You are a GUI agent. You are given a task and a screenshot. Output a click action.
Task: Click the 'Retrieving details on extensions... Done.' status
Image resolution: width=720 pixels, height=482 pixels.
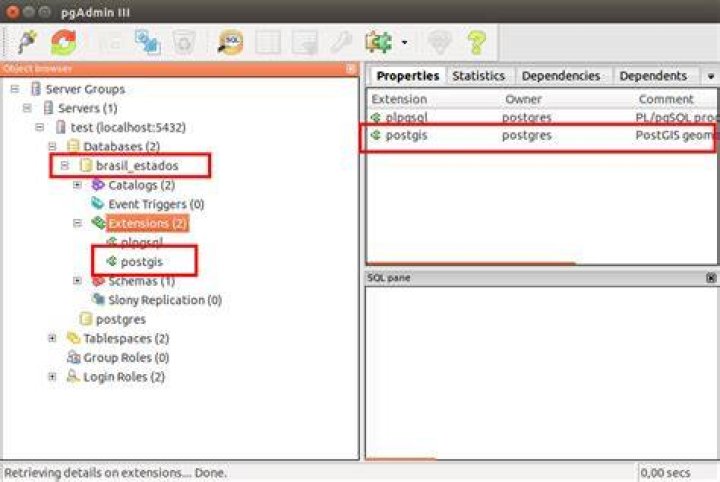pos(115,472)
